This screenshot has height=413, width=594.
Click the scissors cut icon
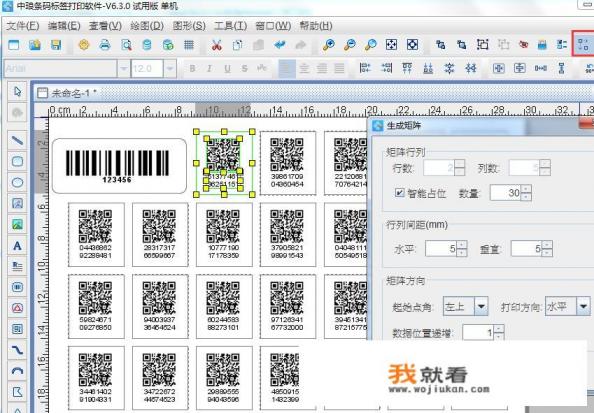(x=216, y=45)
